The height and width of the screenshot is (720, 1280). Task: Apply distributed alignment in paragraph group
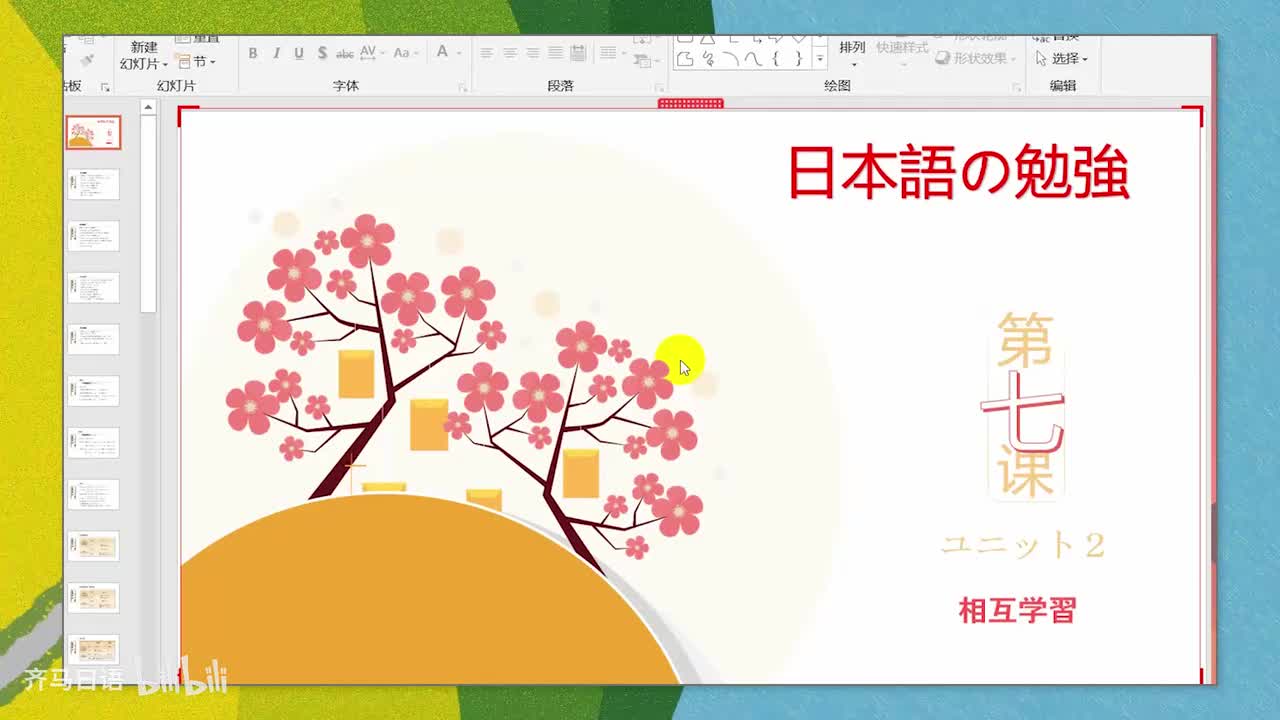click(577, 53)
